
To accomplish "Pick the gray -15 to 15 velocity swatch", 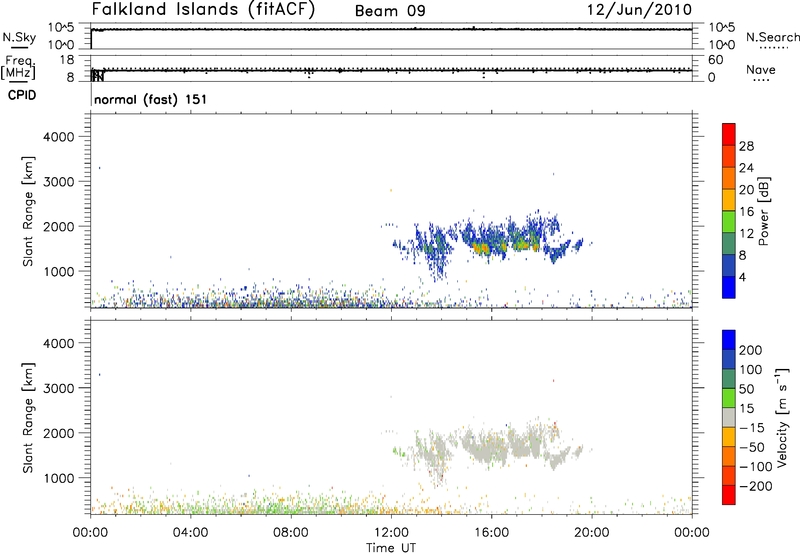I will (729, 417).
